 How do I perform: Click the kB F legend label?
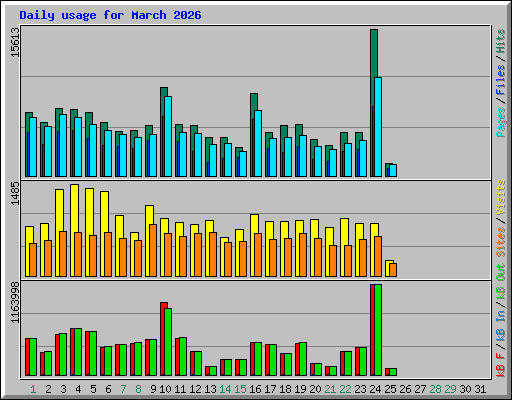click(x=501, y=365)
